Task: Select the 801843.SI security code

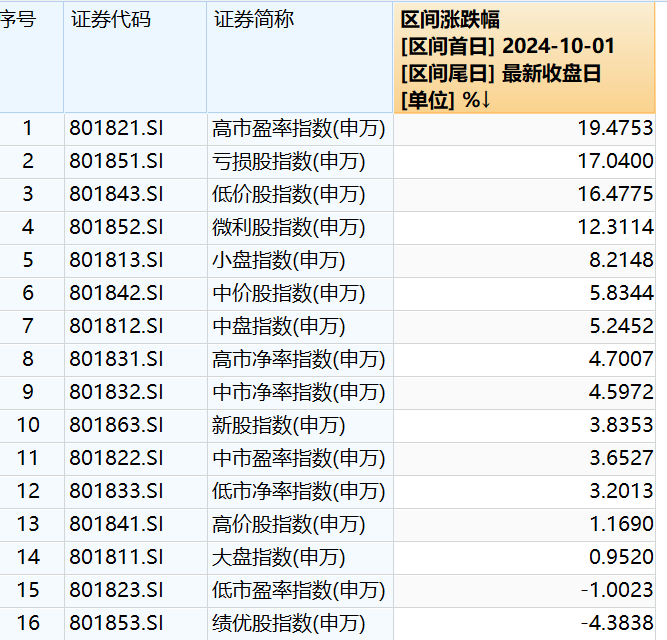Action: point(115,194)
